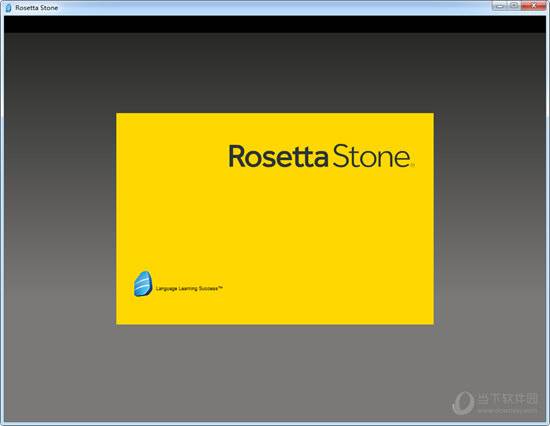This screenshot has height=426, width=550.
Task: Click the Rosetta Stone title bar icon
Action: point(8,8)
